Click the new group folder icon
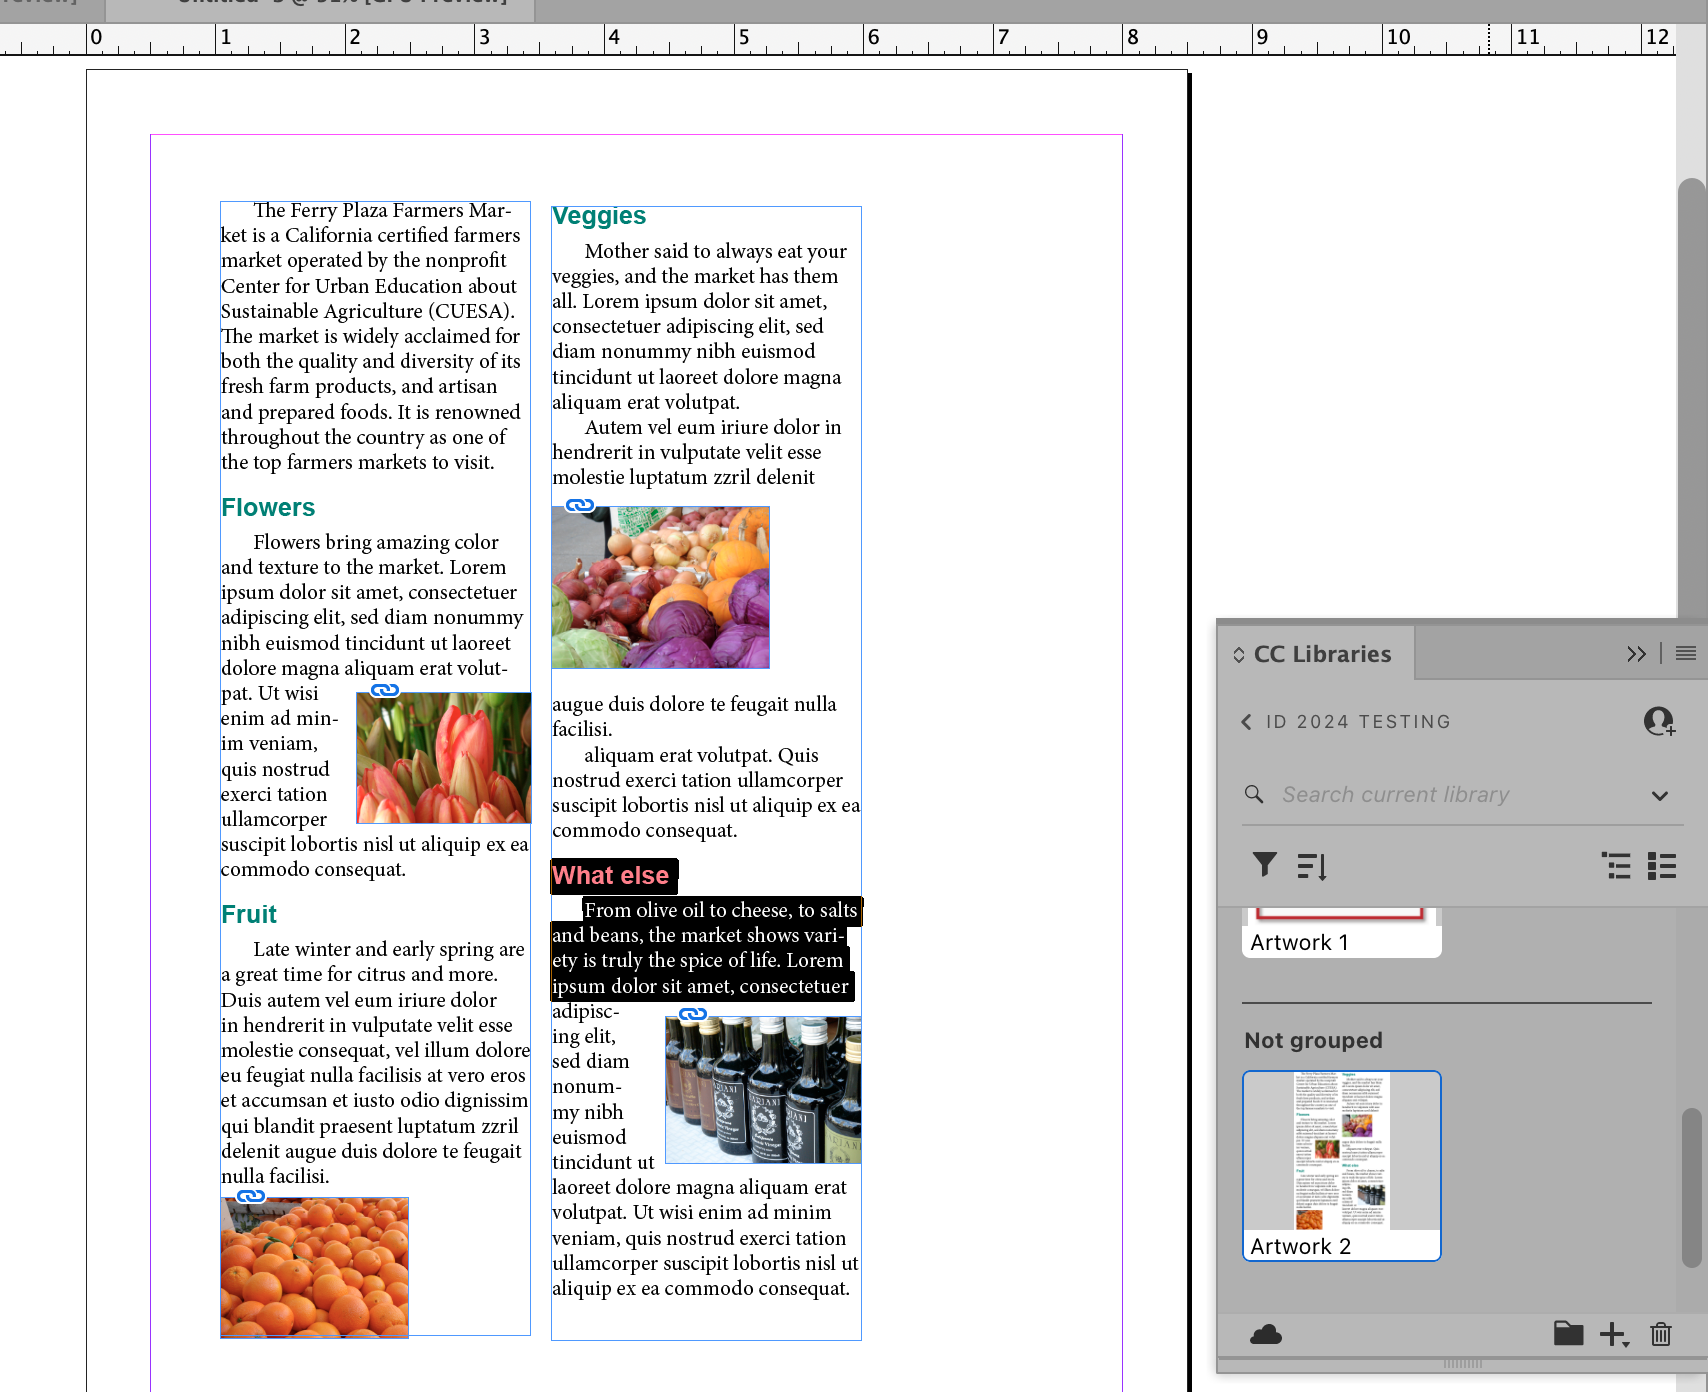 click(1568, 1334)
